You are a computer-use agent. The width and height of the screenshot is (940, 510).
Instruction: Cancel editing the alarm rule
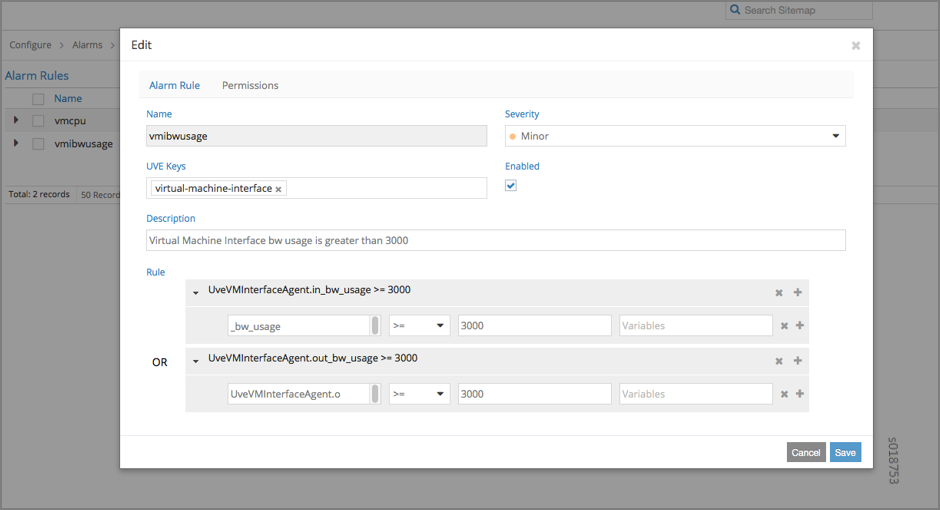coord(805,453)
